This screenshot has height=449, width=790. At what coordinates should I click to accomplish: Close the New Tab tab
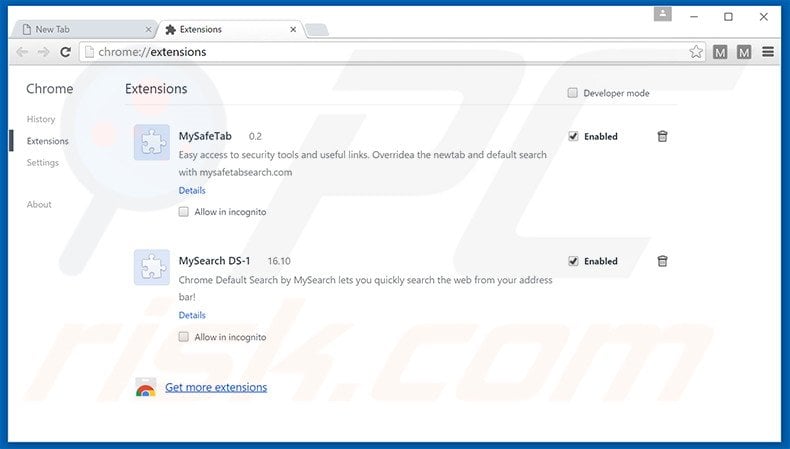pos(148,30)
